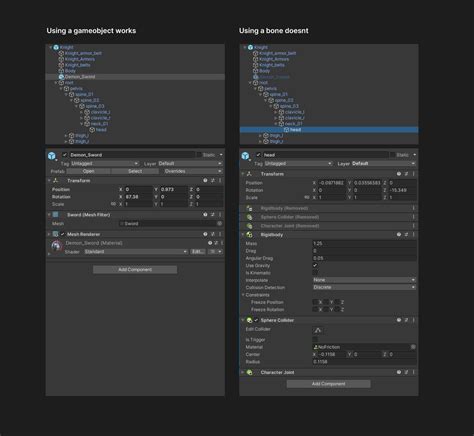Screen dimensions: 474x436
Task: Click the Edit button beside Shader dropdown
Action: tap(197, 251)
